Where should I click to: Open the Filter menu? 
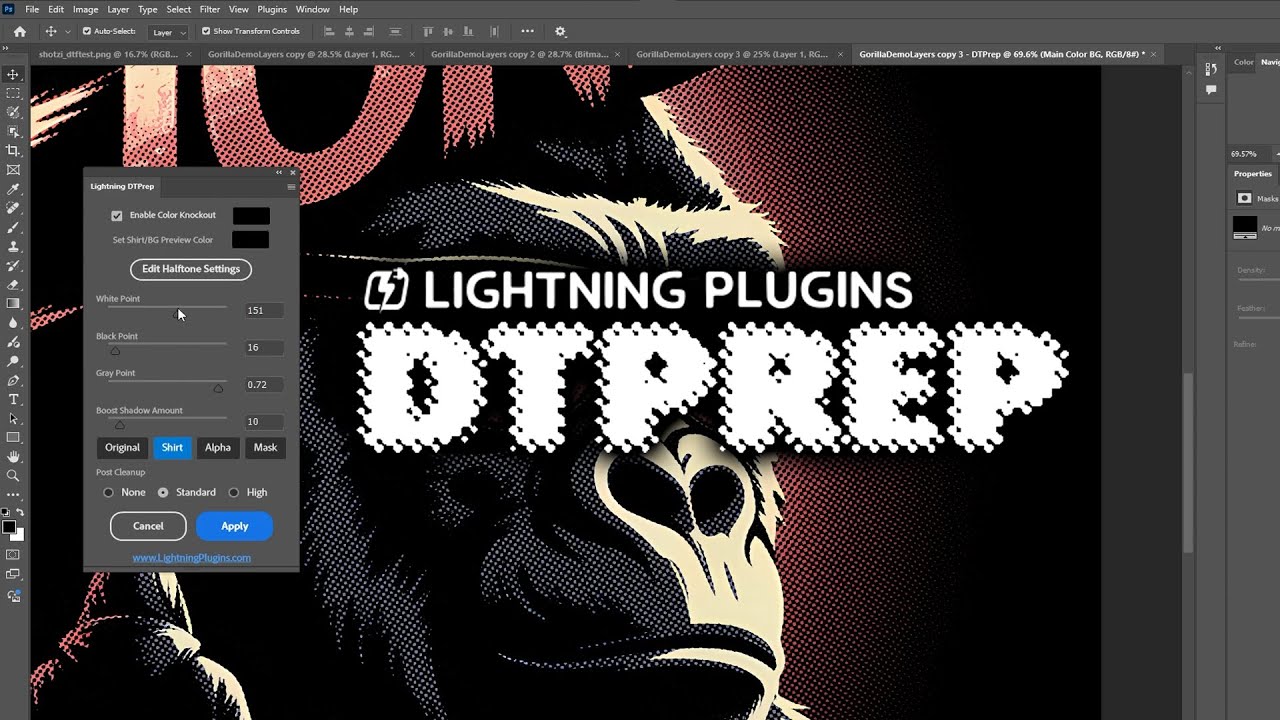pos(209,9)
